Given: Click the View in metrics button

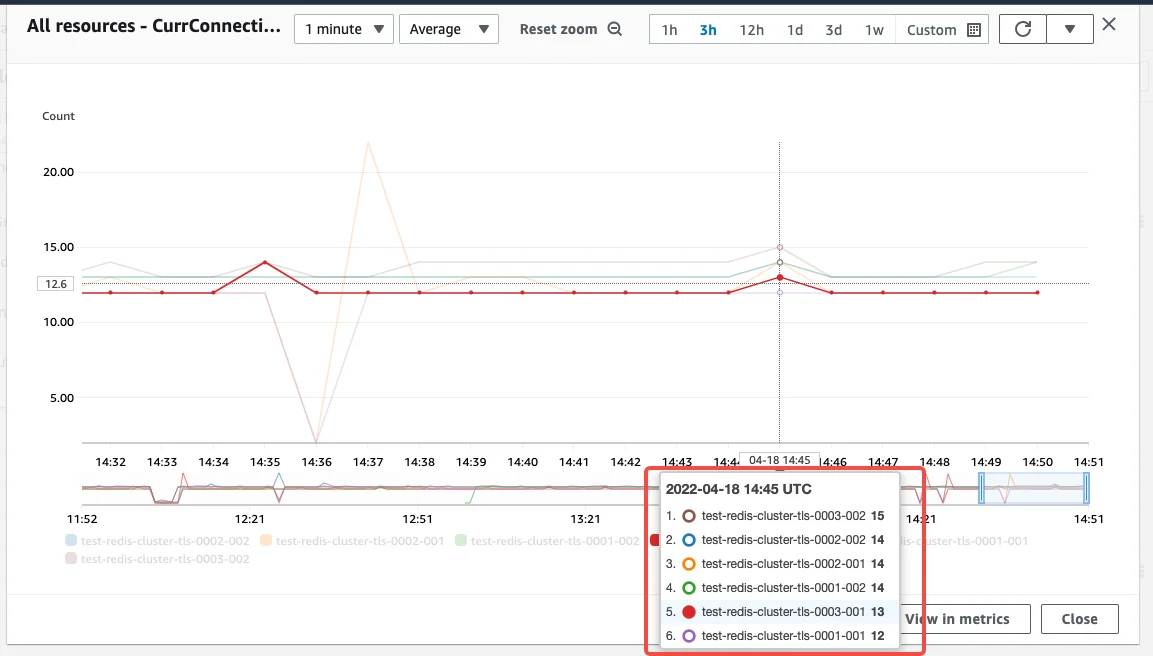Looking at the screenshot, I should pyautogui.click(x=960, y=619).
